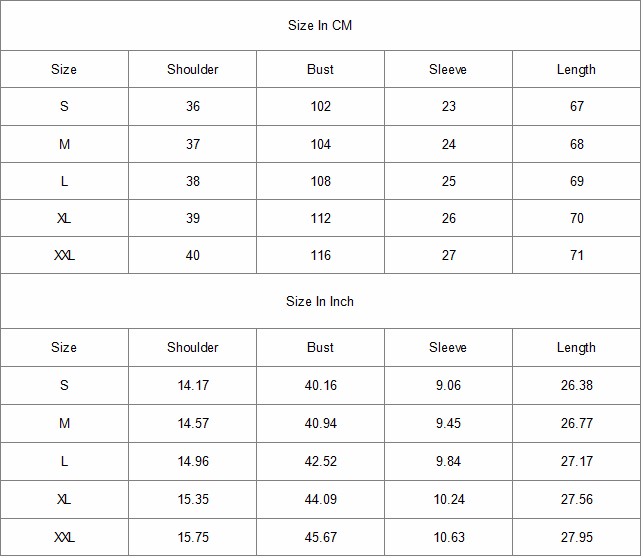Screen dimensions: 643x558
Task: Click the Sleeve header in the CM table
Action: pyautogui.click(x=448, y=70)
